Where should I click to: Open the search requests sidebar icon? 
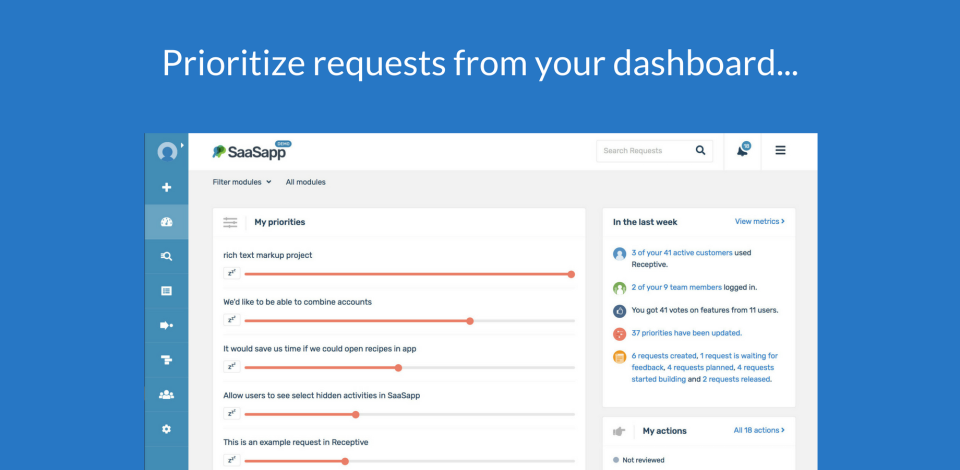tap(167, 256)
